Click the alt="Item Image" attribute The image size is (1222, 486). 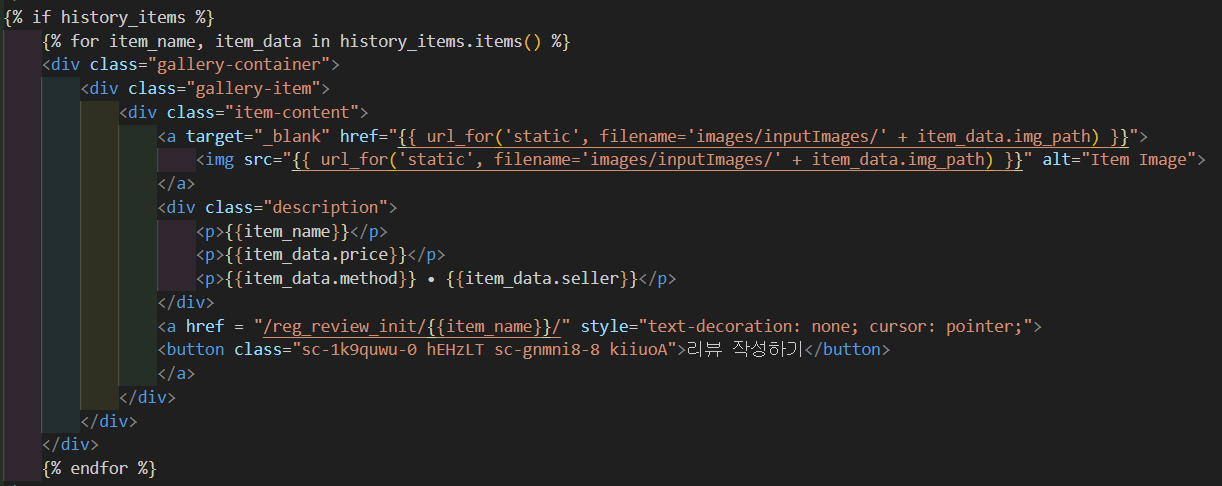(x=1119, y=160)
